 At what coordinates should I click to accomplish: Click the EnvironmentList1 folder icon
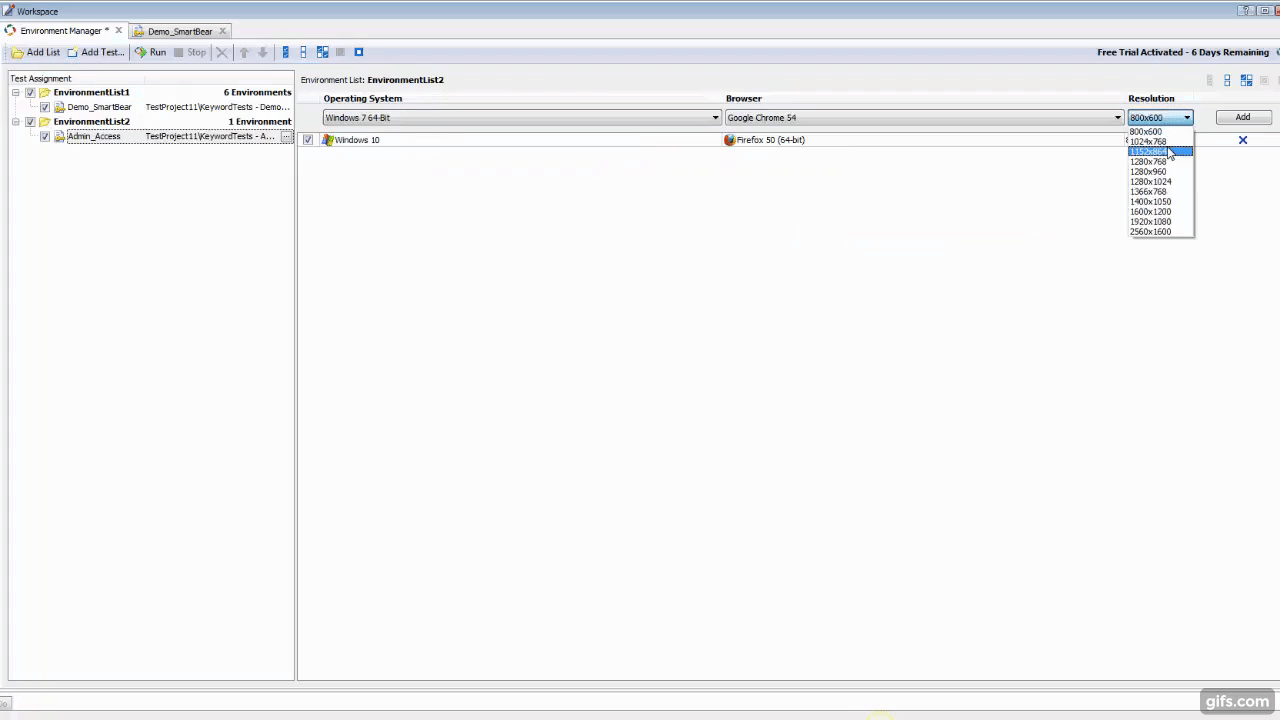point(45,93)
